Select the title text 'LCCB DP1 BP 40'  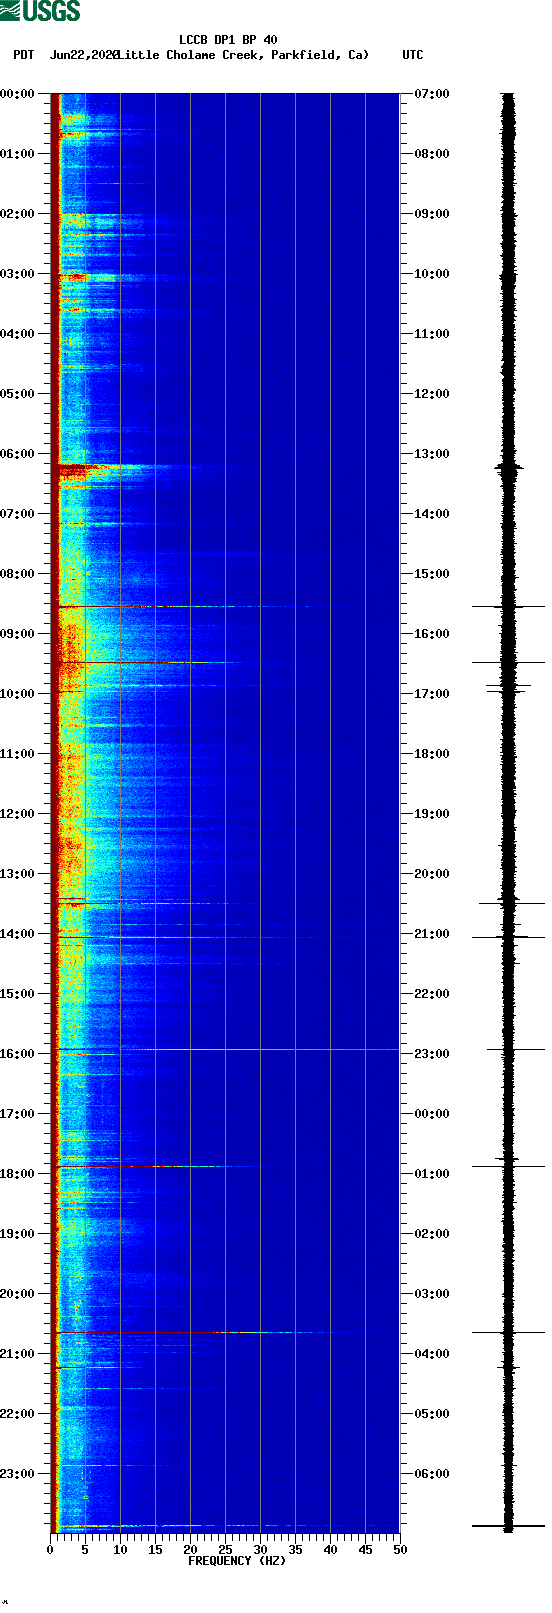(x=228, y=40)
